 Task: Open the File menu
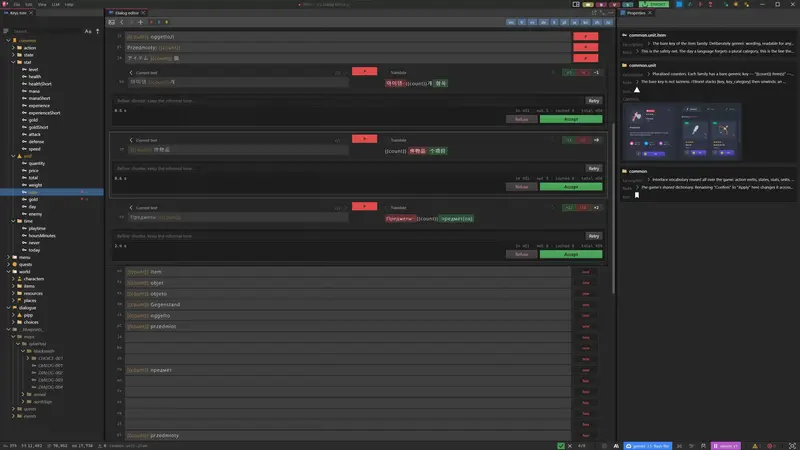16,4
